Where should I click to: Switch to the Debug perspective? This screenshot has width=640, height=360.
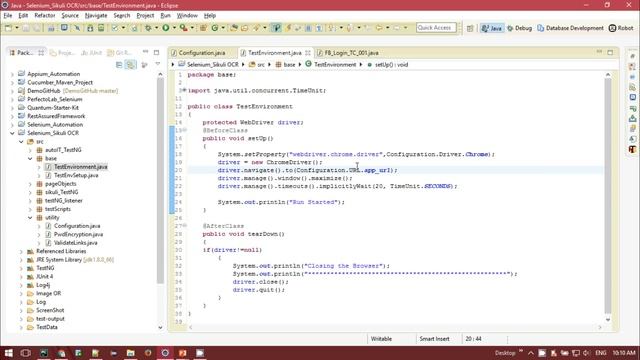pos(519,28)
